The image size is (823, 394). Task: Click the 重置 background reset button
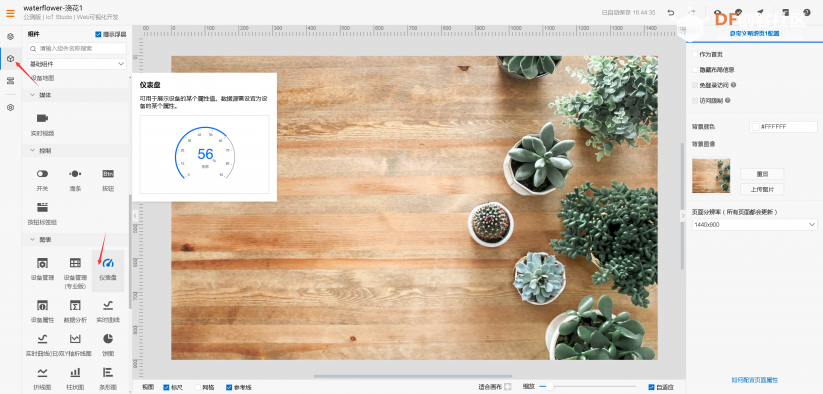tap(762, 174)
